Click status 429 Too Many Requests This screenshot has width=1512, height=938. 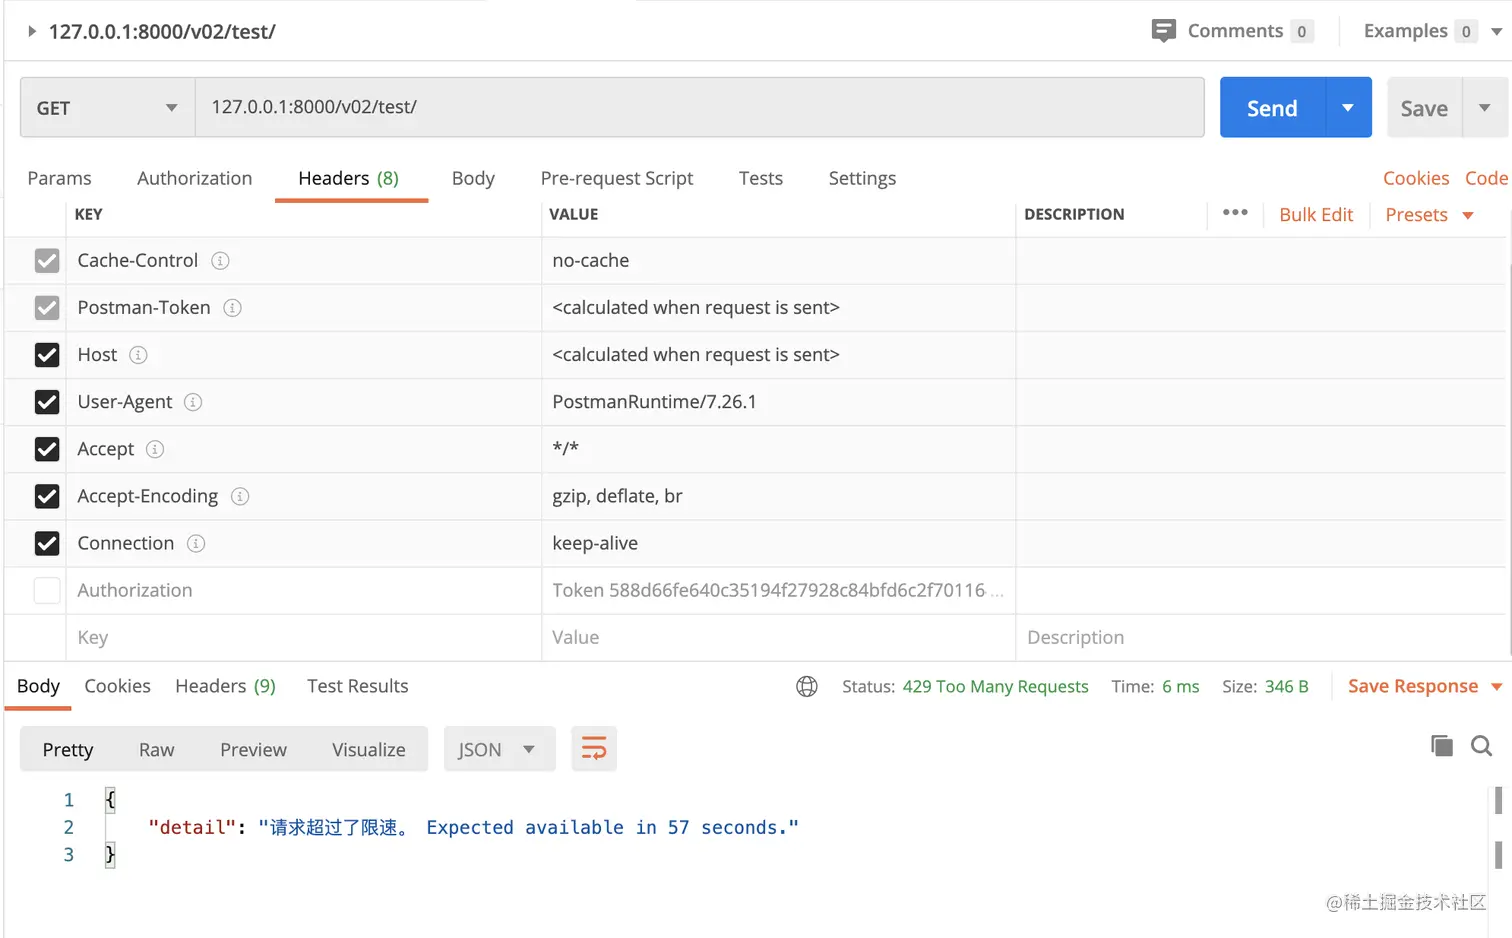coord(995,686)
